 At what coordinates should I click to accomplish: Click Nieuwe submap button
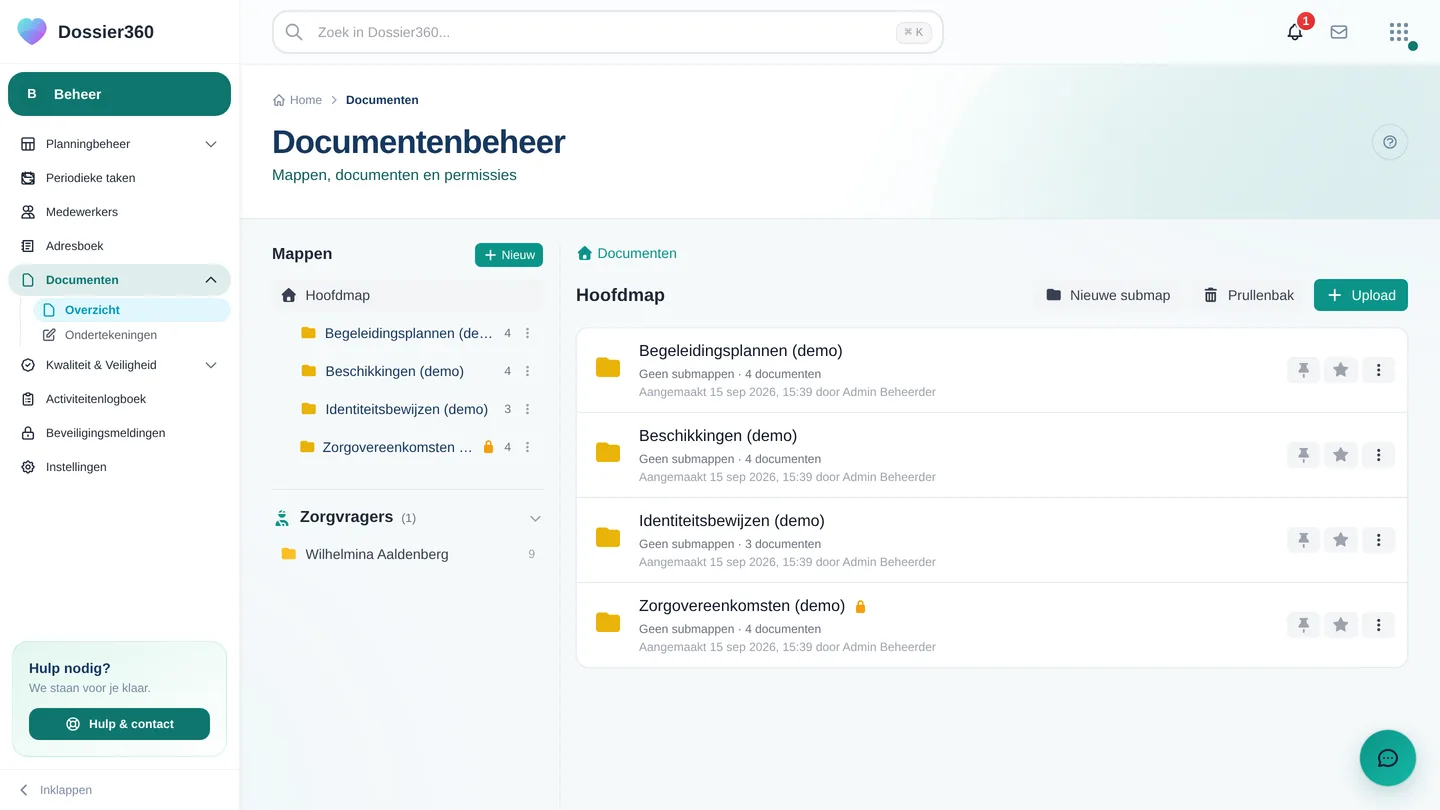tap(1108, 295)
